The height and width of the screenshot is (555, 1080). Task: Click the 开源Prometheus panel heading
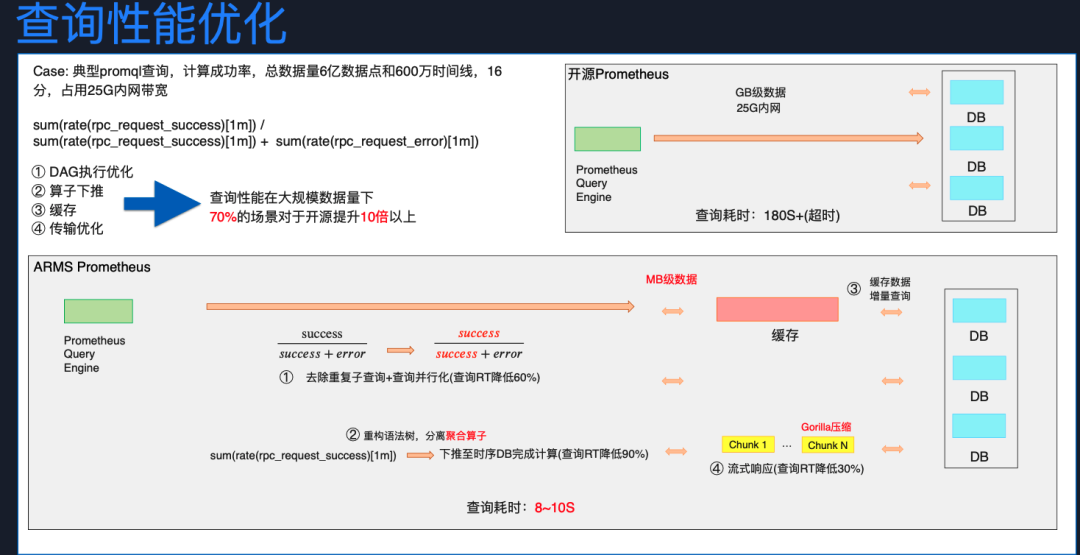[618, 74]
